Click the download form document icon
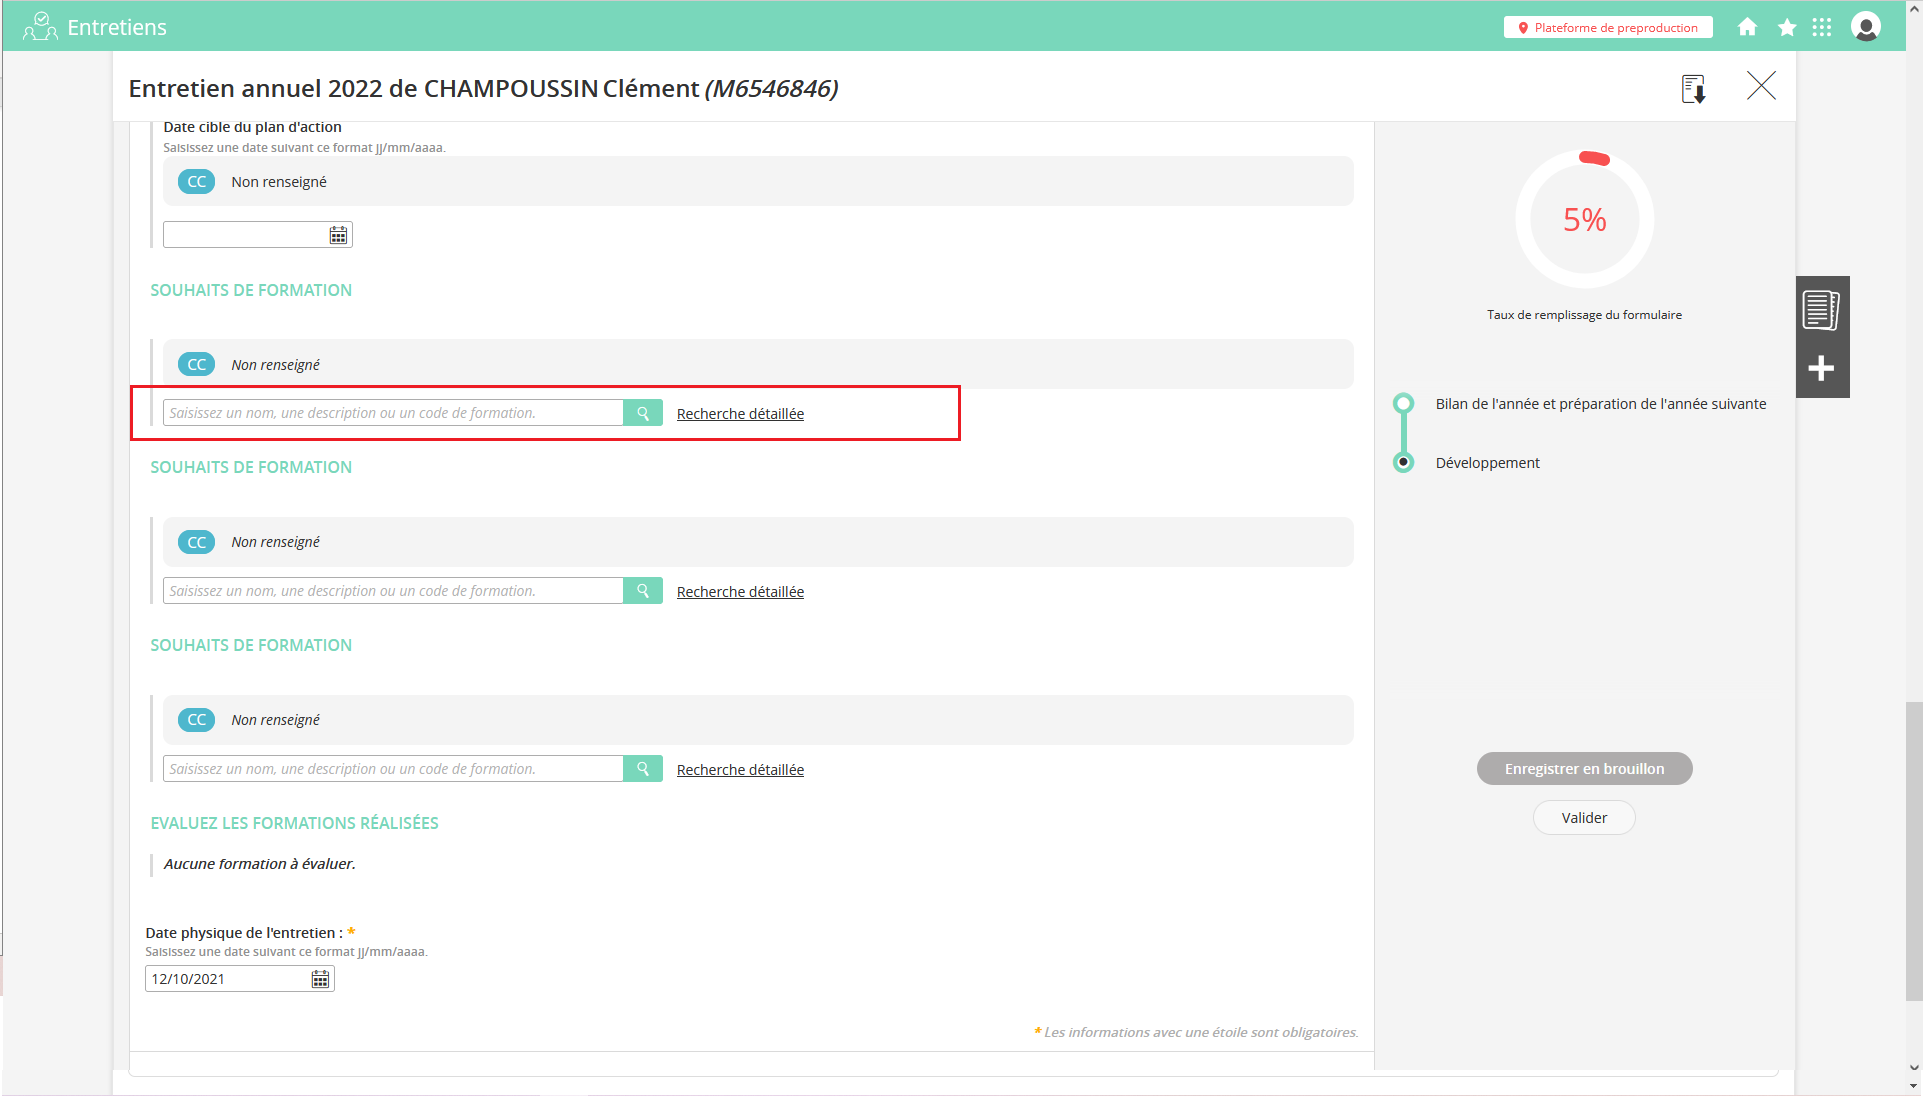The width and height of the screenshot is (1923, 1096). (x=1693, y=88)
